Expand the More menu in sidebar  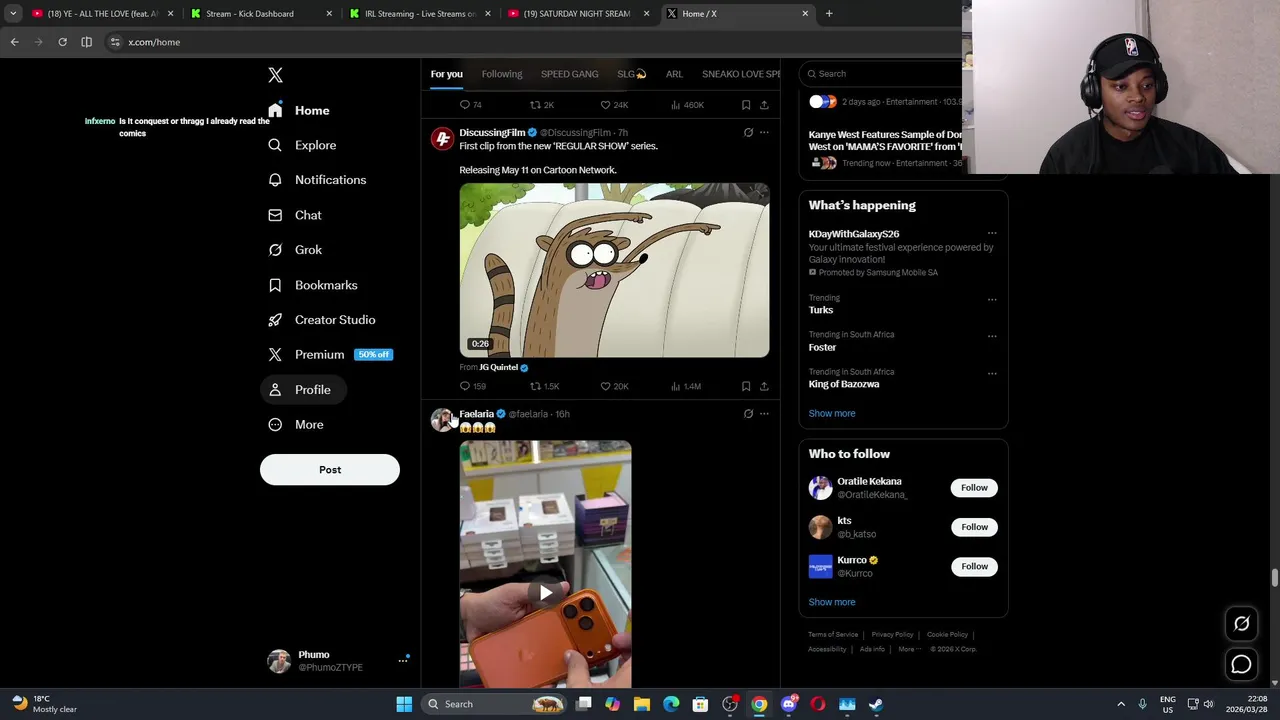(296, 424)
